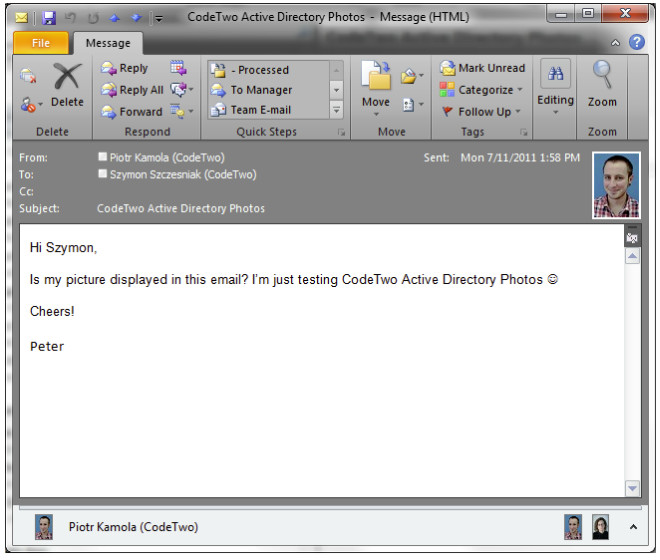Open More respond actions dropdown

[x=182, y=111]
